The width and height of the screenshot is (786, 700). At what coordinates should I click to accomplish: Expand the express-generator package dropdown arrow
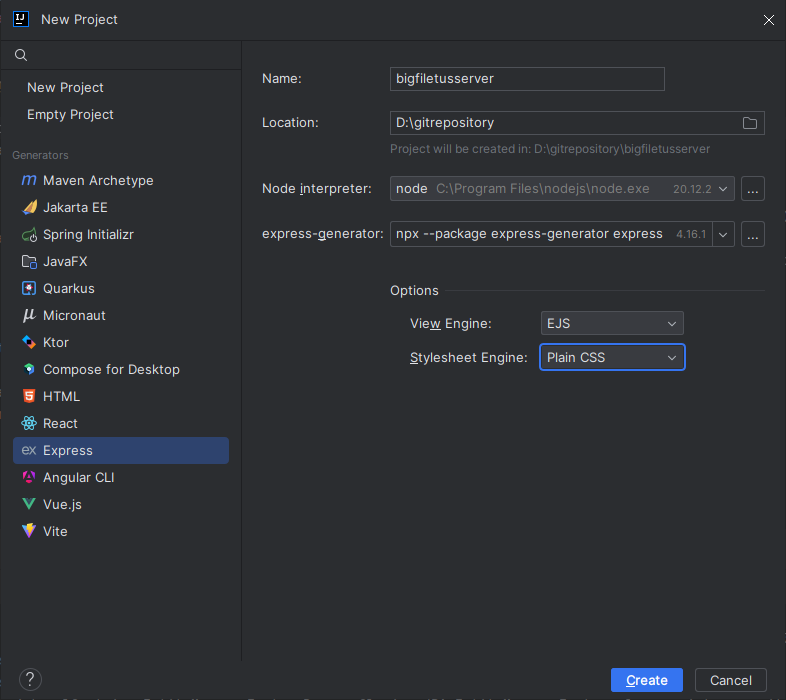(723, 234)
